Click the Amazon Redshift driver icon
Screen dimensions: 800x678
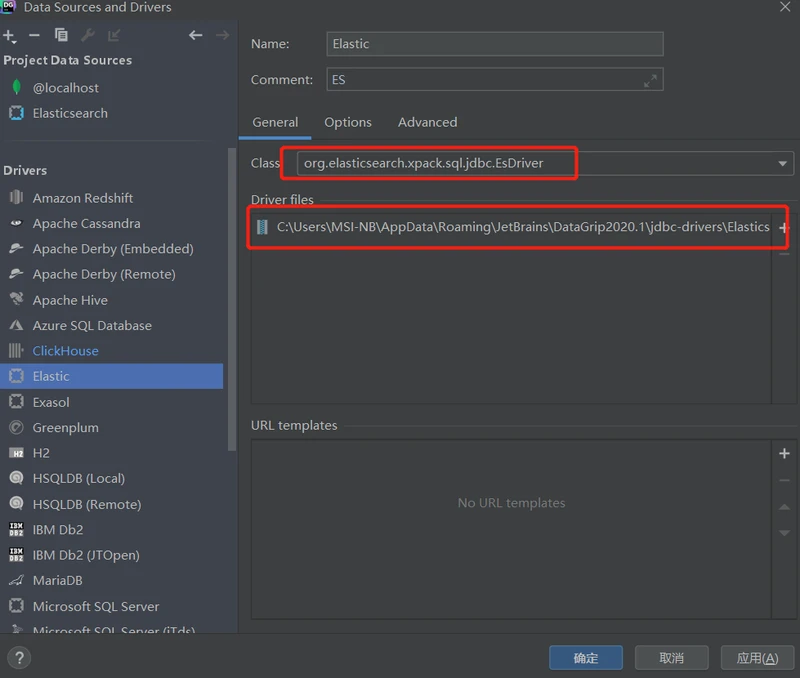16,197
